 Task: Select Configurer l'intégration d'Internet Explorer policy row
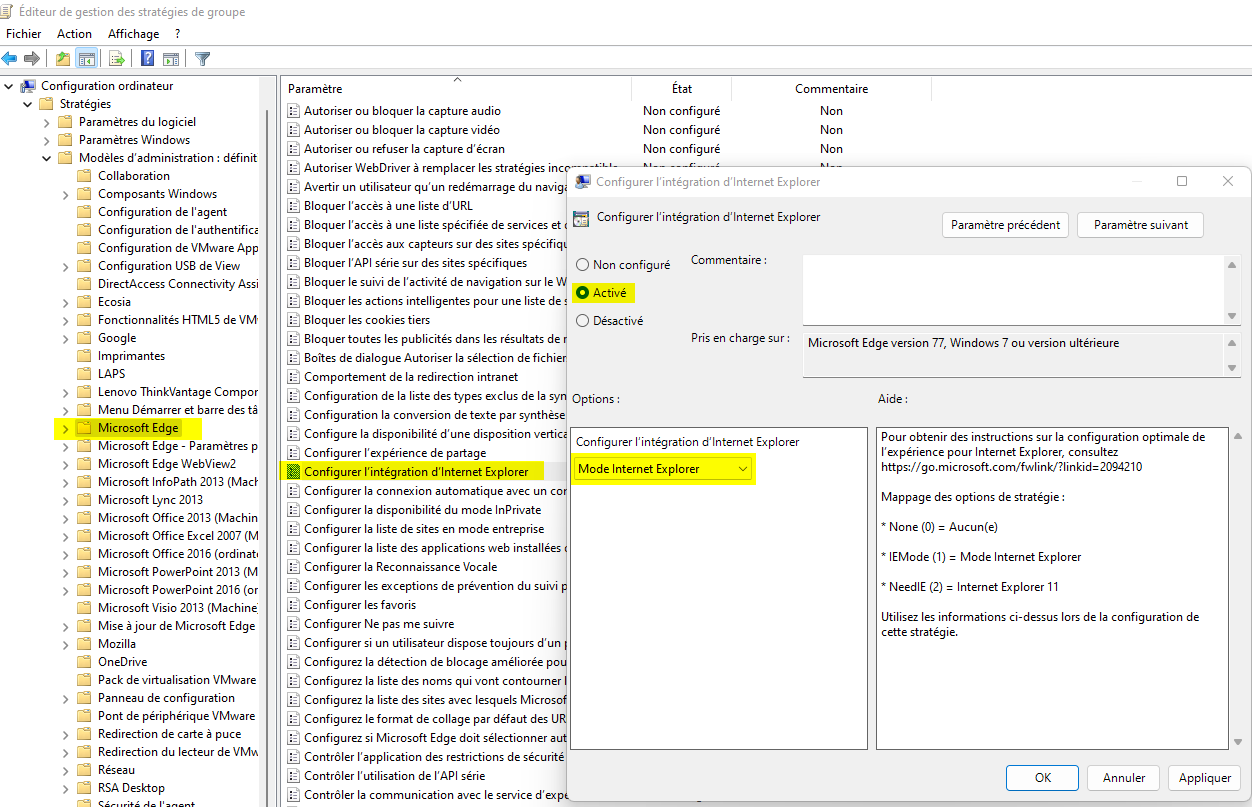(x=415, y=472)
